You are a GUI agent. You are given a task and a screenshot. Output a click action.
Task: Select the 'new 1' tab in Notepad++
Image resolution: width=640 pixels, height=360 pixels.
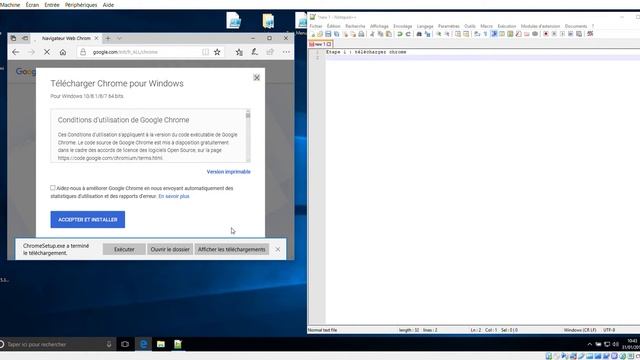[x=320, y=44]
